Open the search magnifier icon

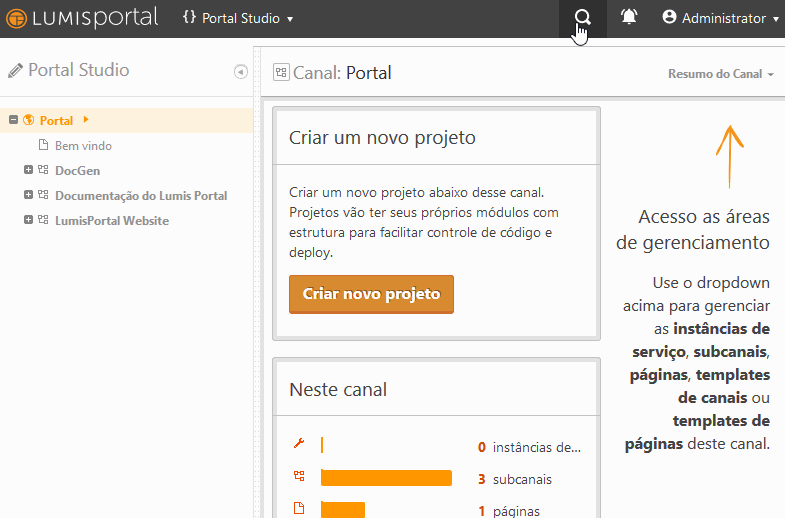pyautogui.click(x=583, y=19)
